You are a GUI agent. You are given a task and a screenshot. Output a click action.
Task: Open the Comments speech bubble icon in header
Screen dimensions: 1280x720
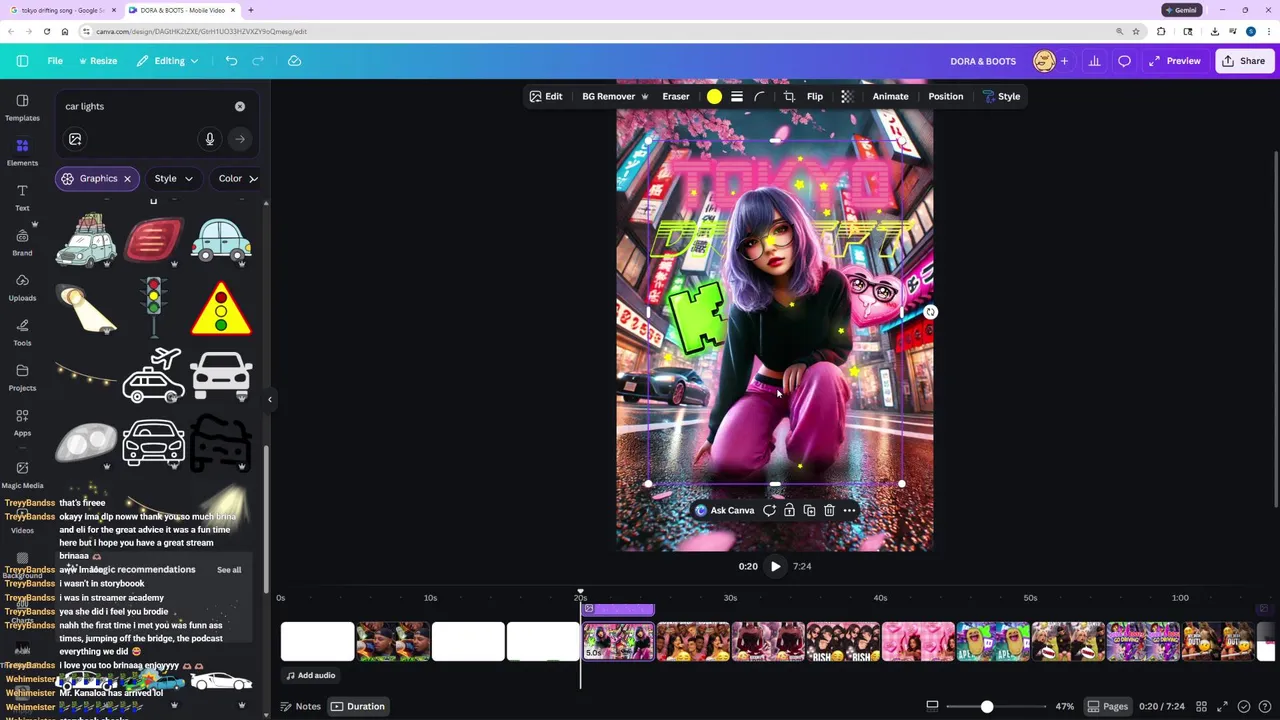(x=1124, y=61)
